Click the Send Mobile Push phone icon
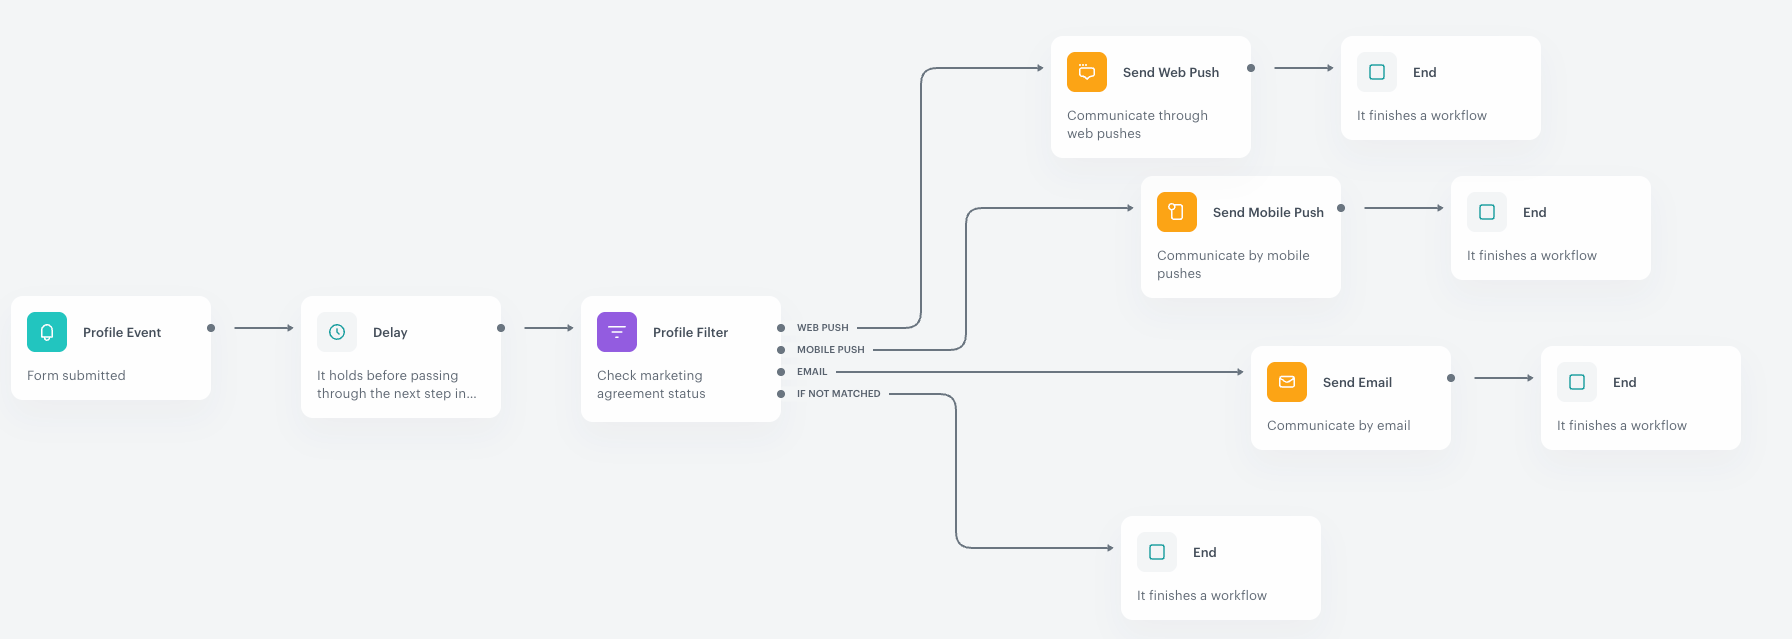This screenshot has height=639, width=1792. point(1177,212)
